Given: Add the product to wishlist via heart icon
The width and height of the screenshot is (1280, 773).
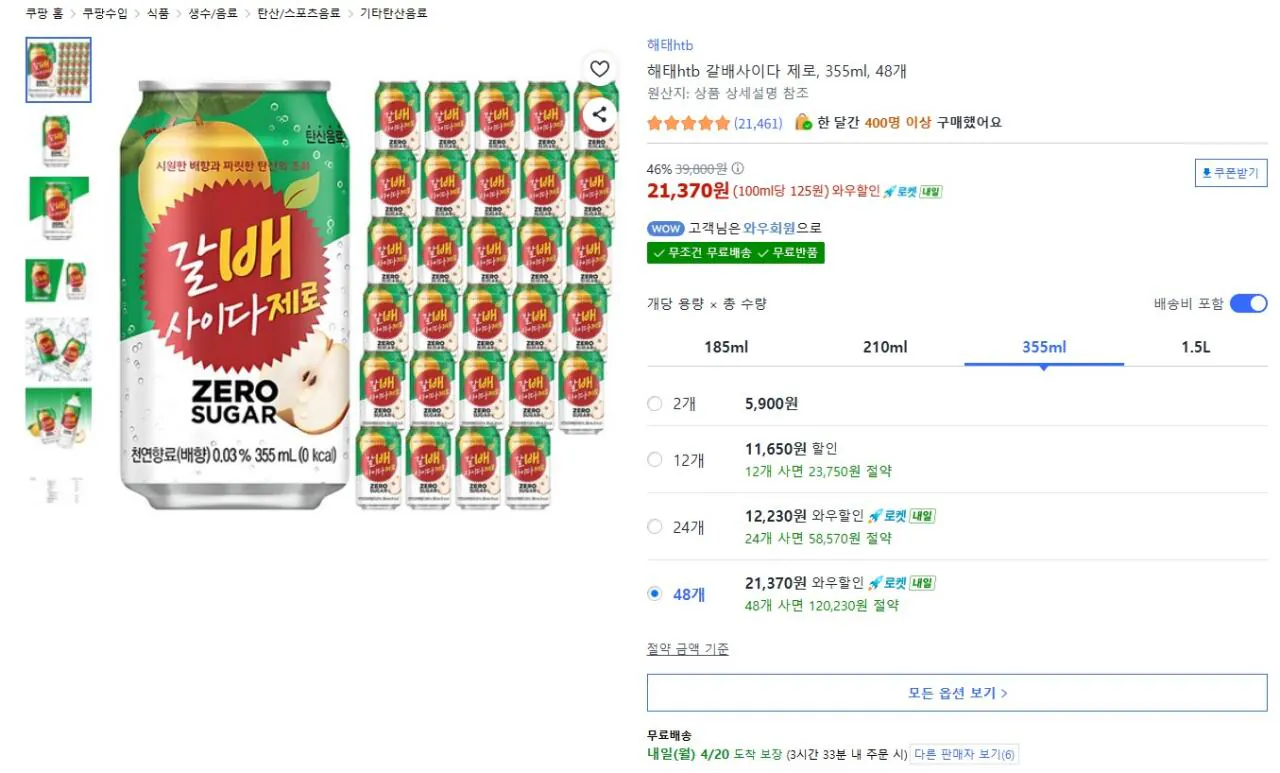Looking at the screenshot, I should point(599,69).
